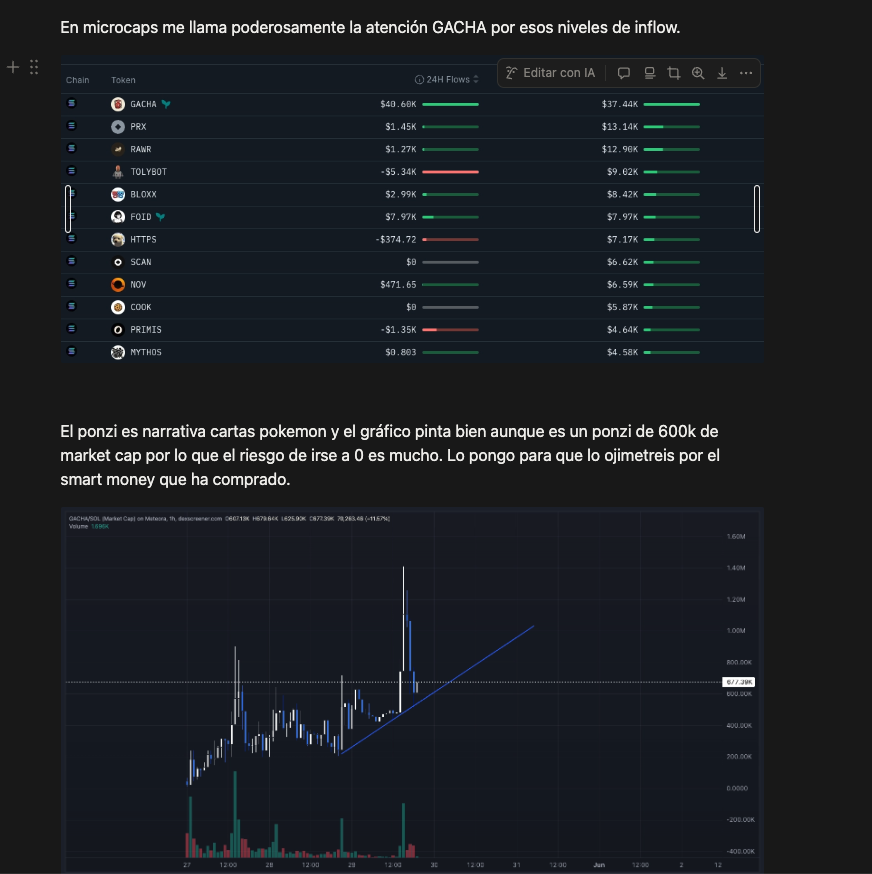Click the MYTHOS token logo
This screenshot has width=872, height=874.
(118, 352)
